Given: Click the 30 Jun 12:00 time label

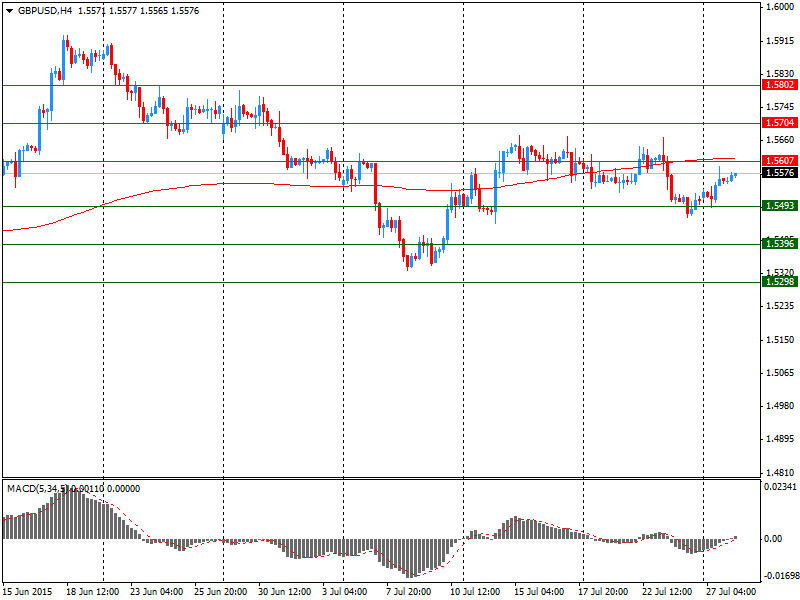Looking at the screenshot, I should (x=285, y=592).
